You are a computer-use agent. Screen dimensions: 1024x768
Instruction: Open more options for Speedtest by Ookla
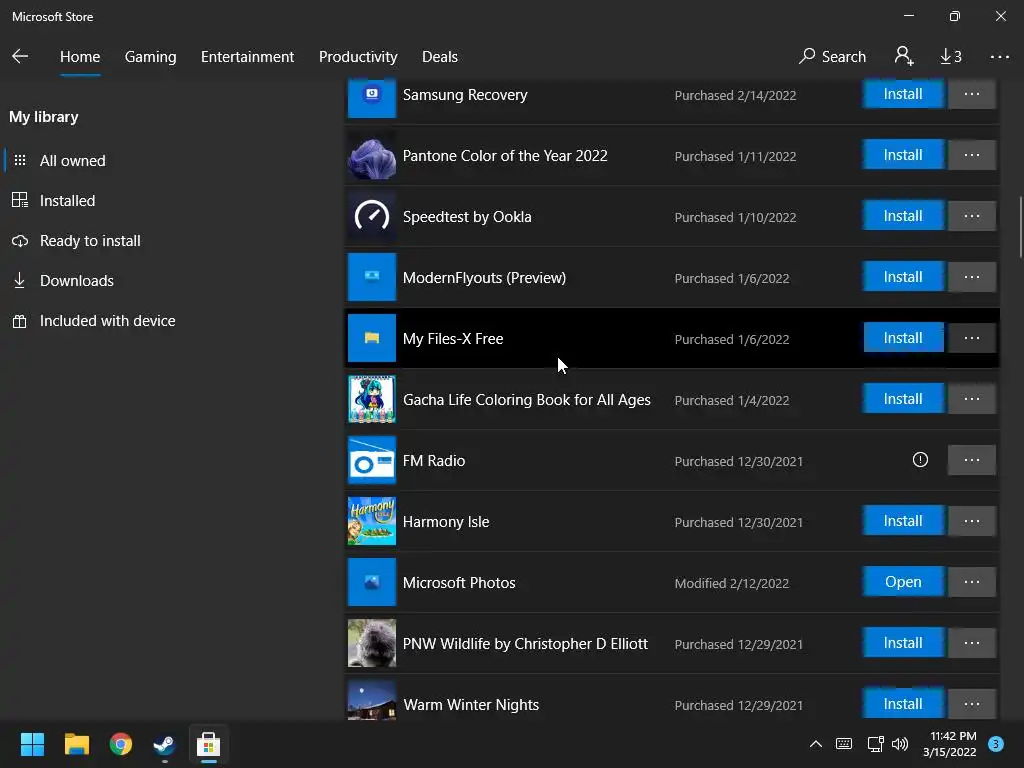(x=972, y=216)
